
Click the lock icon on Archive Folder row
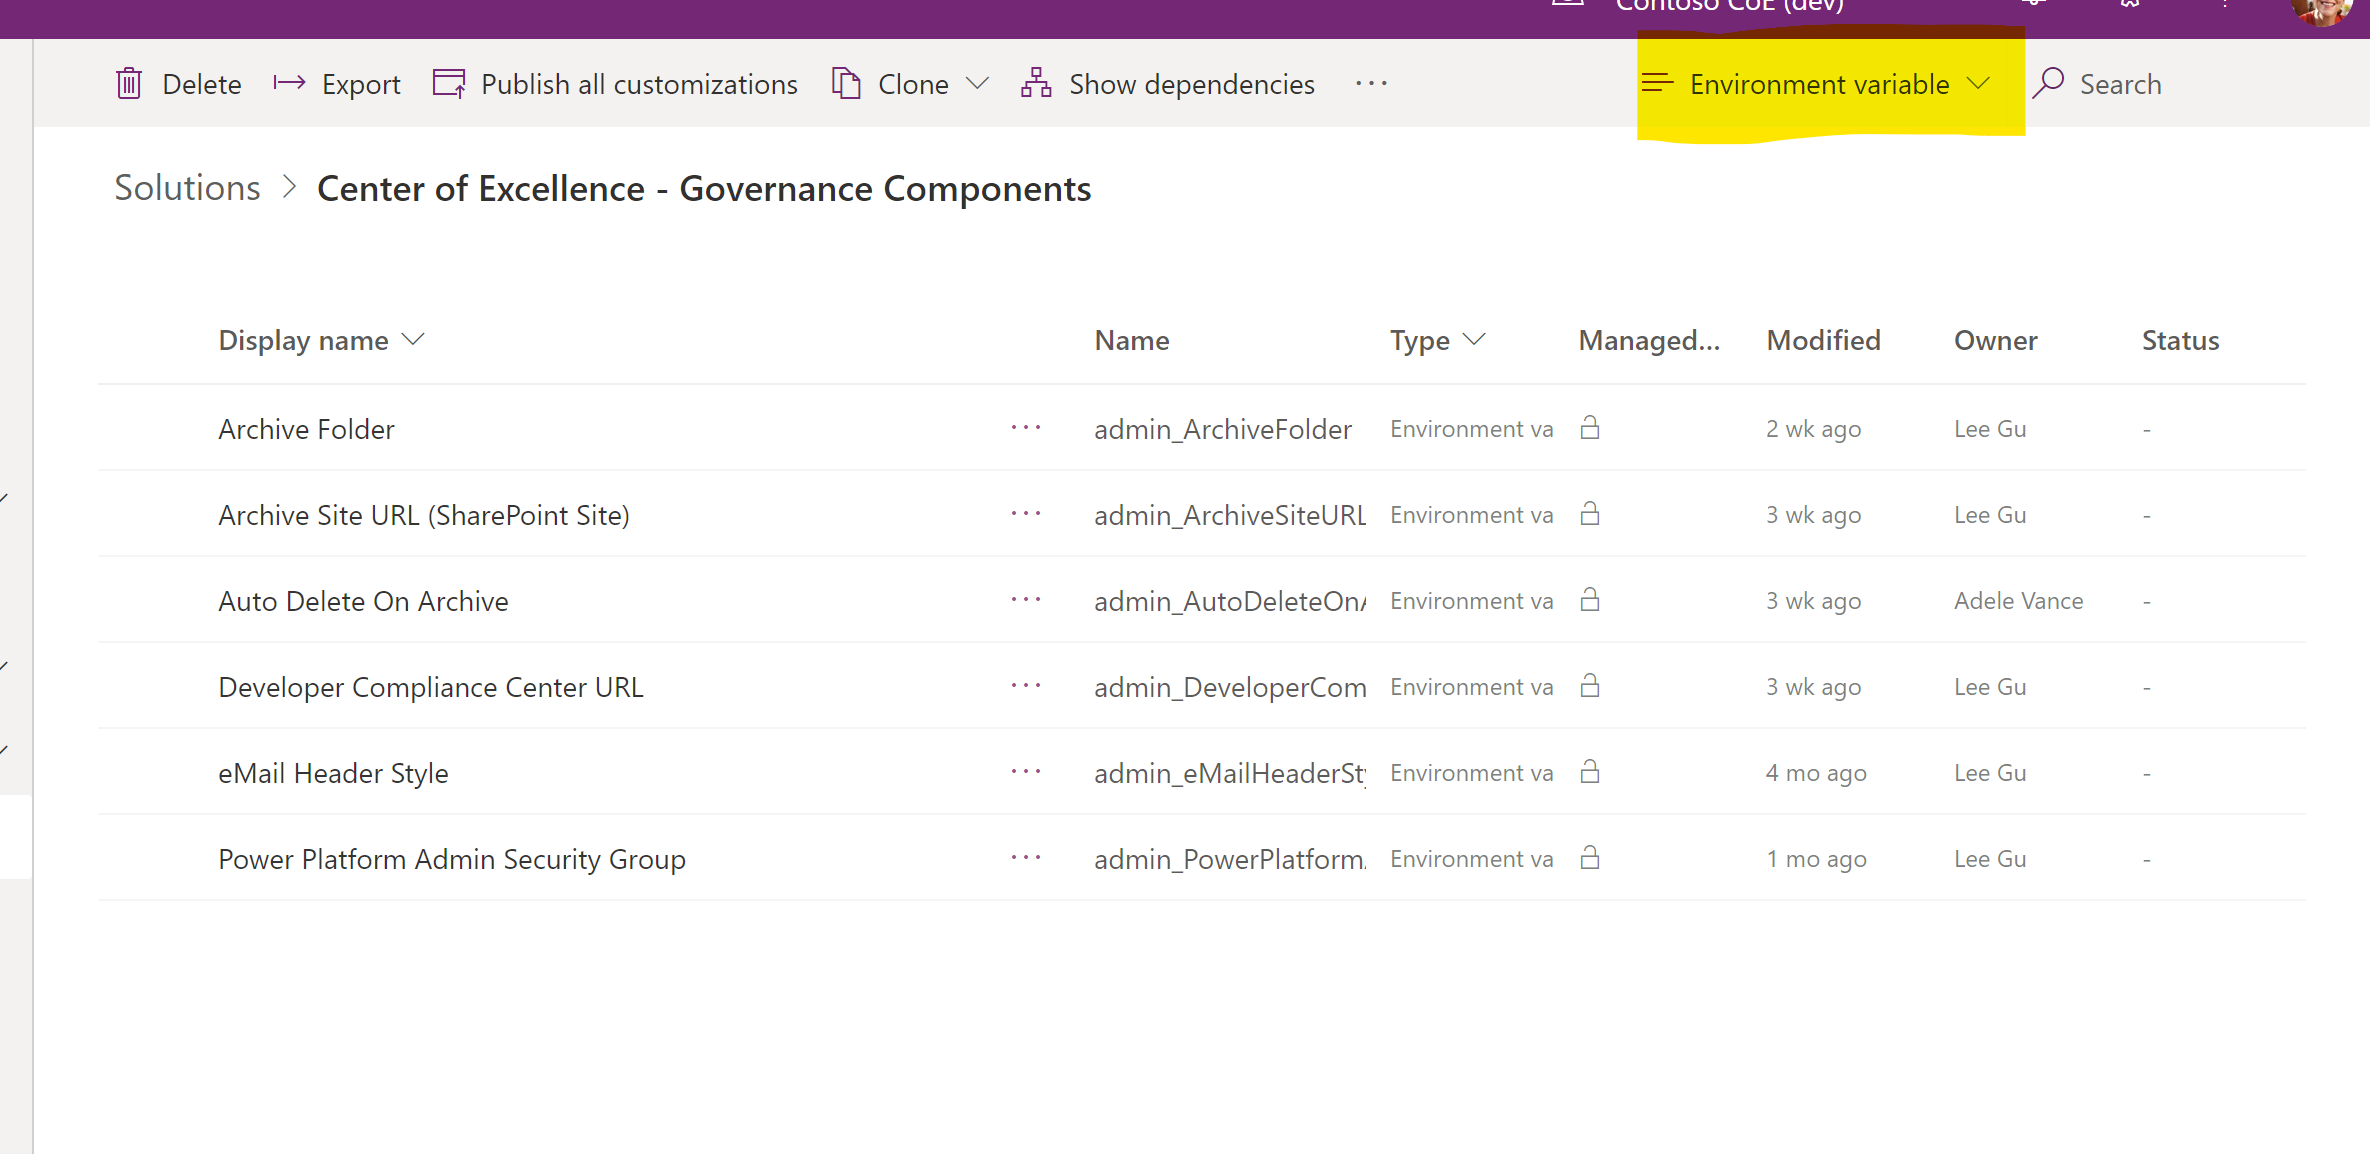[x=1590, y=428]
